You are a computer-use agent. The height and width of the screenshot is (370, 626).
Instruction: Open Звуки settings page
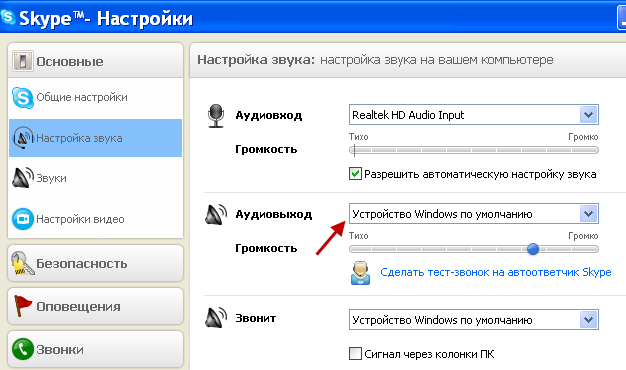pyautogui.click(x=95, y=178)
